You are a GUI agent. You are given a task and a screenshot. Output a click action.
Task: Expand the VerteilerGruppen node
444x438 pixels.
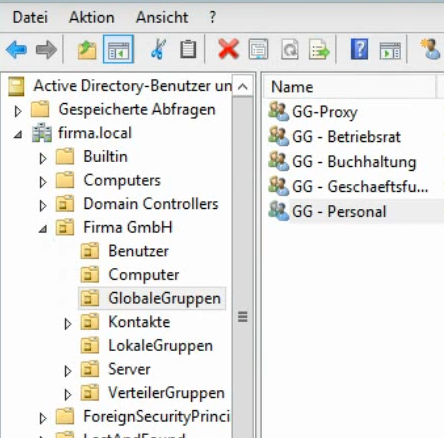coord(68,395)
